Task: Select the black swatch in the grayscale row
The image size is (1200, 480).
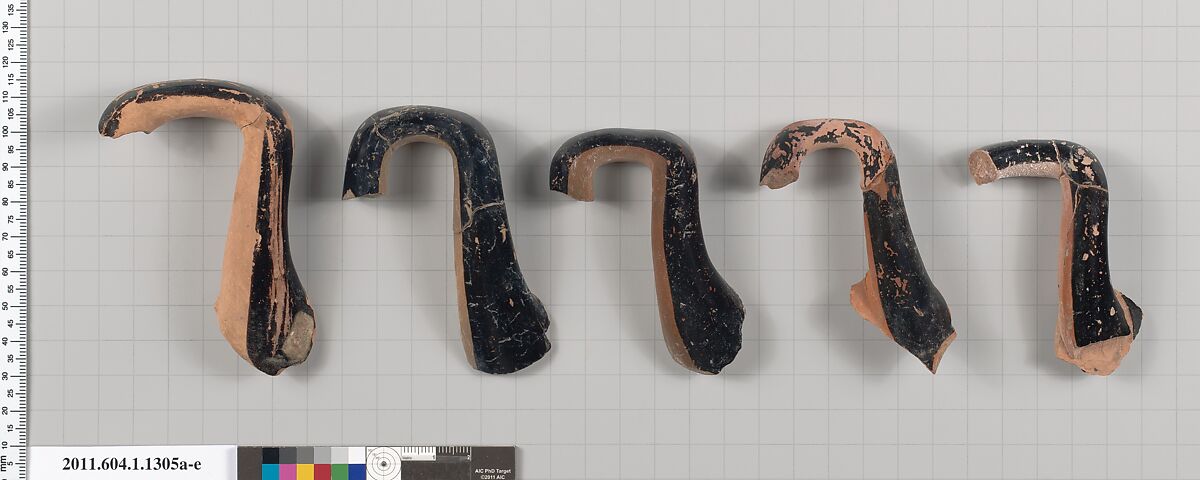Action: click(x=272, y=456)
